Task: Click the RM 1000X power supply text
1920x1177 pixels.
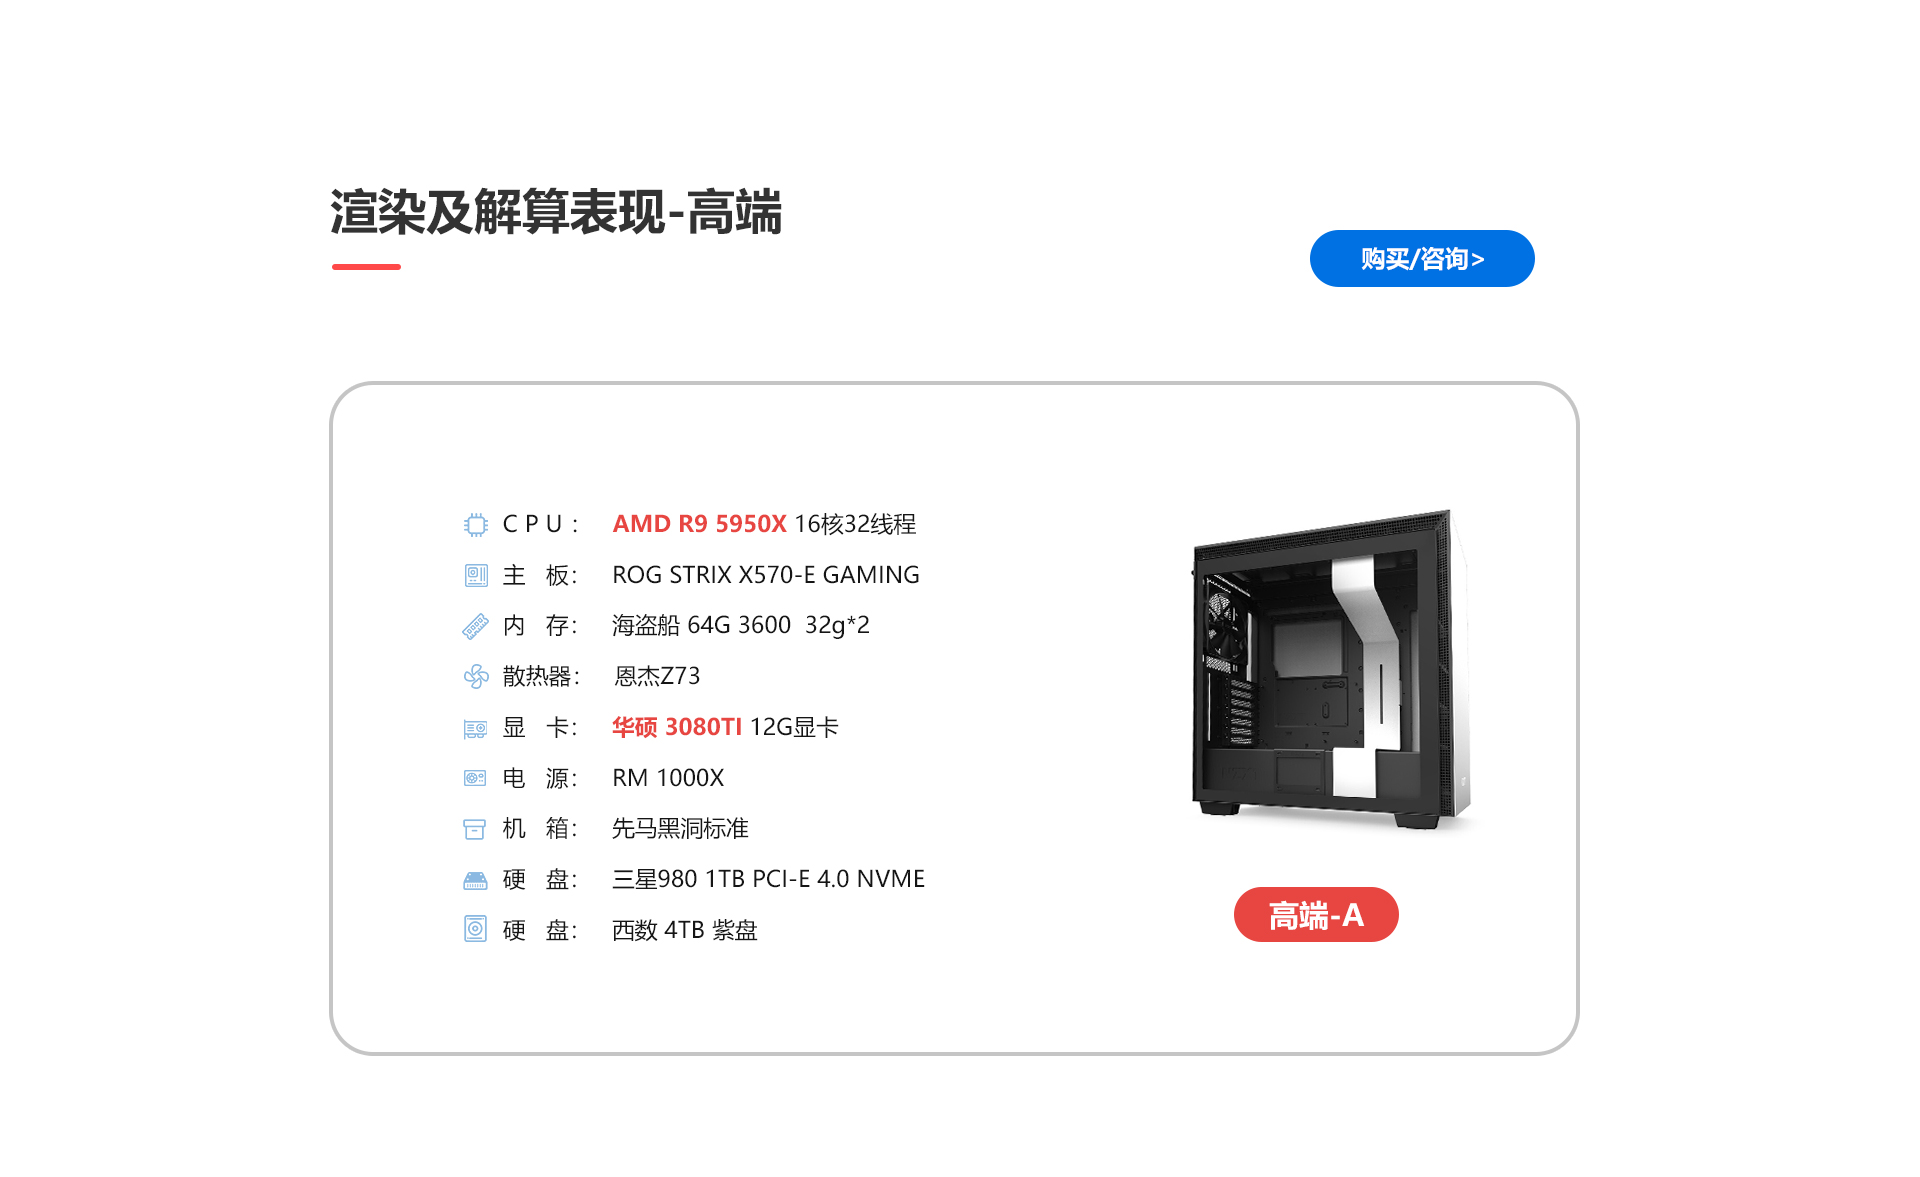Action: point(668,778)
